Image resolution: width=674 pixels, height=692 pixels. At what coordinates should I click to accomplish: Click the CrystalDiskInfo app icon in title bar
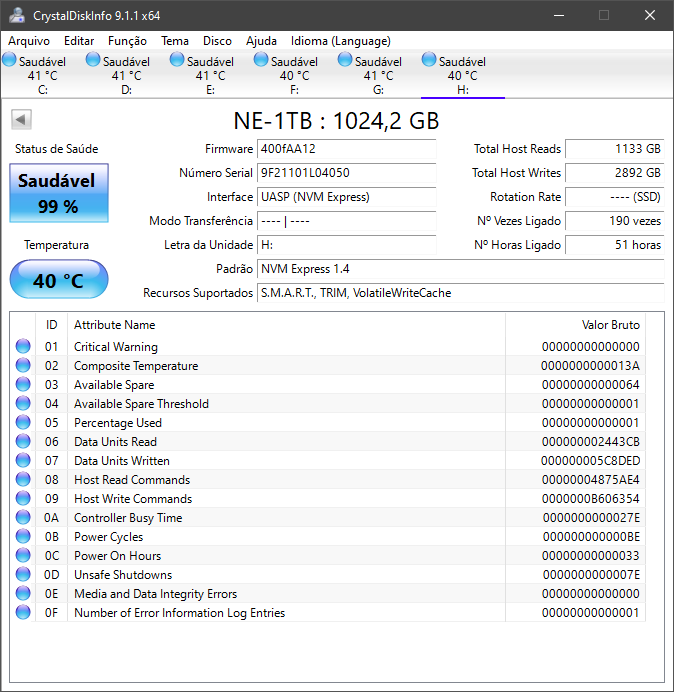(17, 15)
